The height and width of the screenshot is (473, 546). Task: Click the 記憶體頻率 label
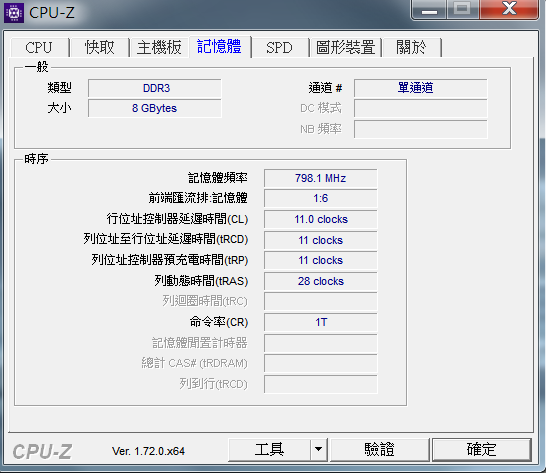pyautogui.click(x=218, y=178)
